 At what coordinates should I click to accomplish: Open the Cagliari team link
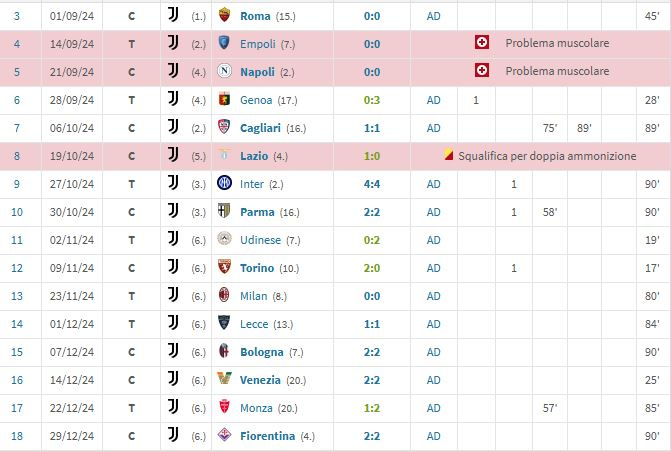point(260,128)
